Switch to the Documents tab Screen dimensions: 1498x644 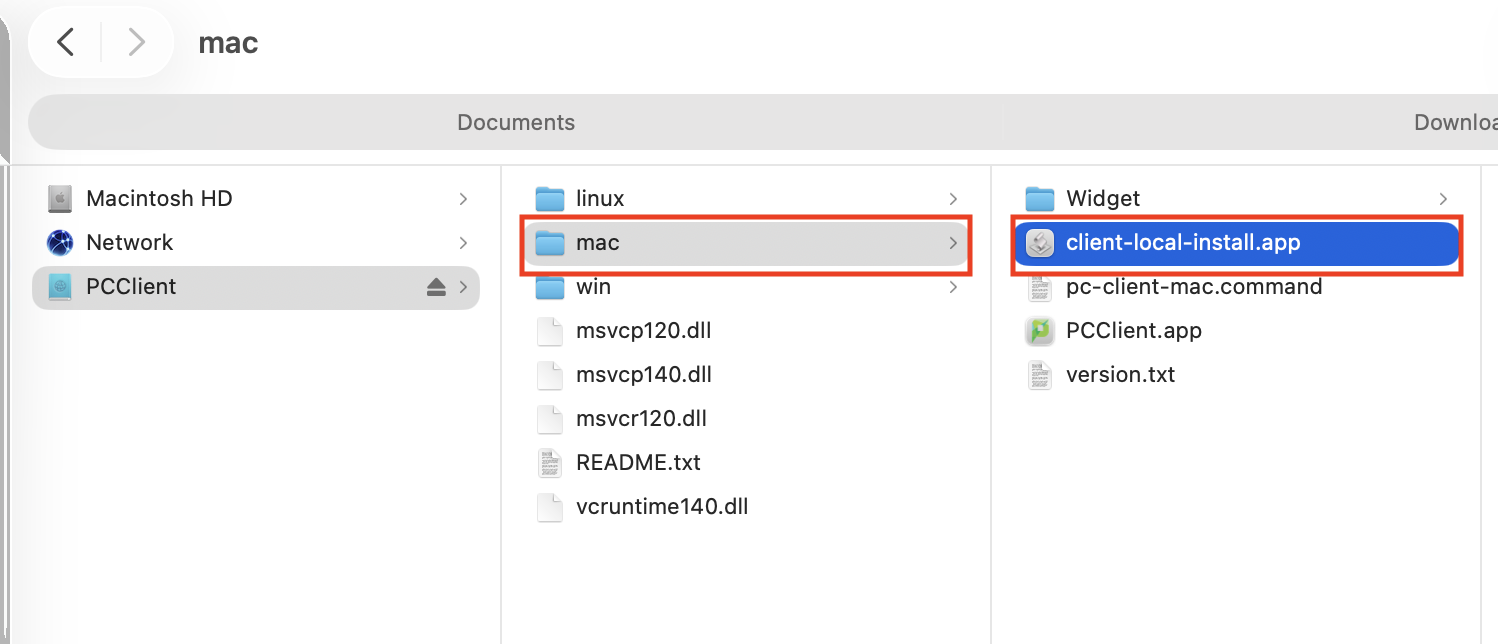pyautogui.click(x=516, y=123)
